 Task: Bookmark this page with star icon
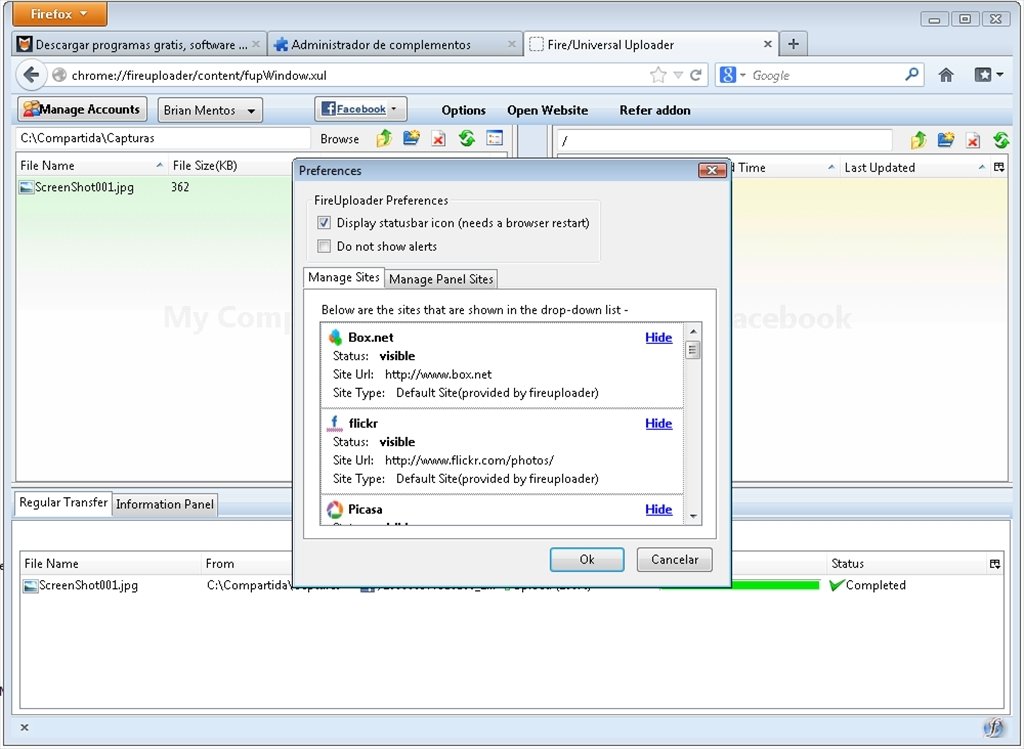658,75
